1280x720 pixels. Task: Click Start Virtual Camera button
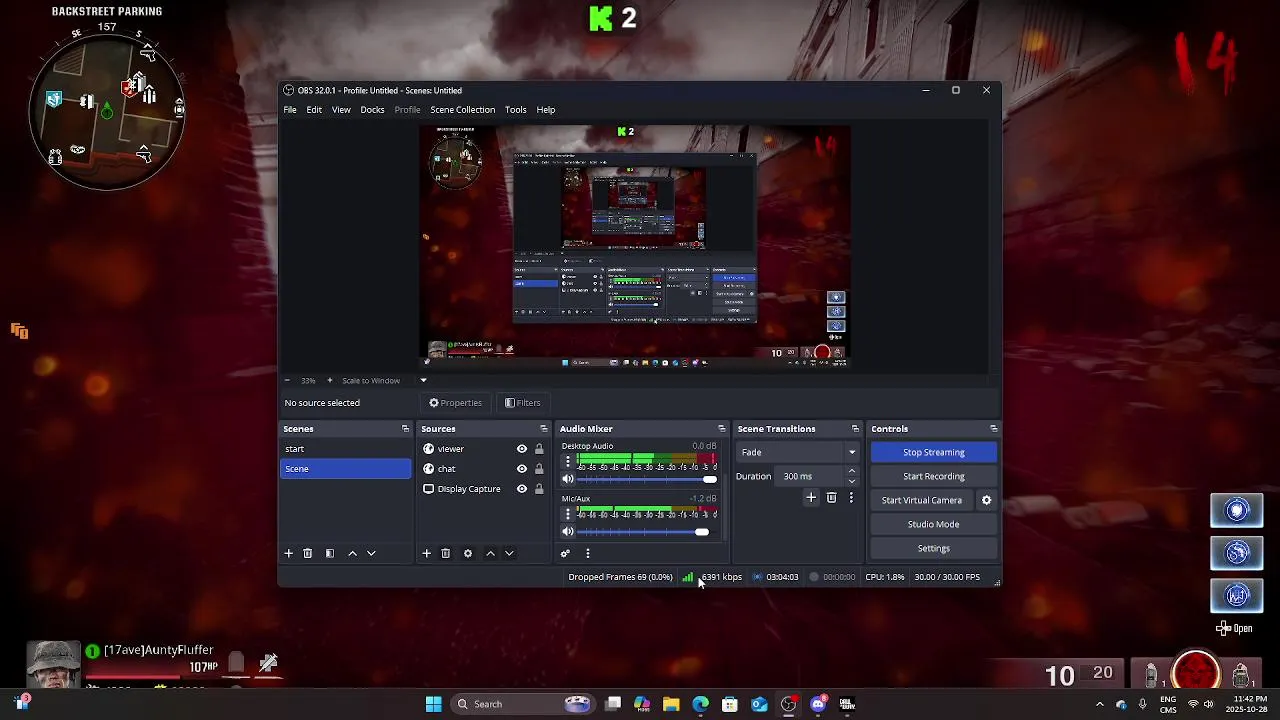[x=922, y=500]
